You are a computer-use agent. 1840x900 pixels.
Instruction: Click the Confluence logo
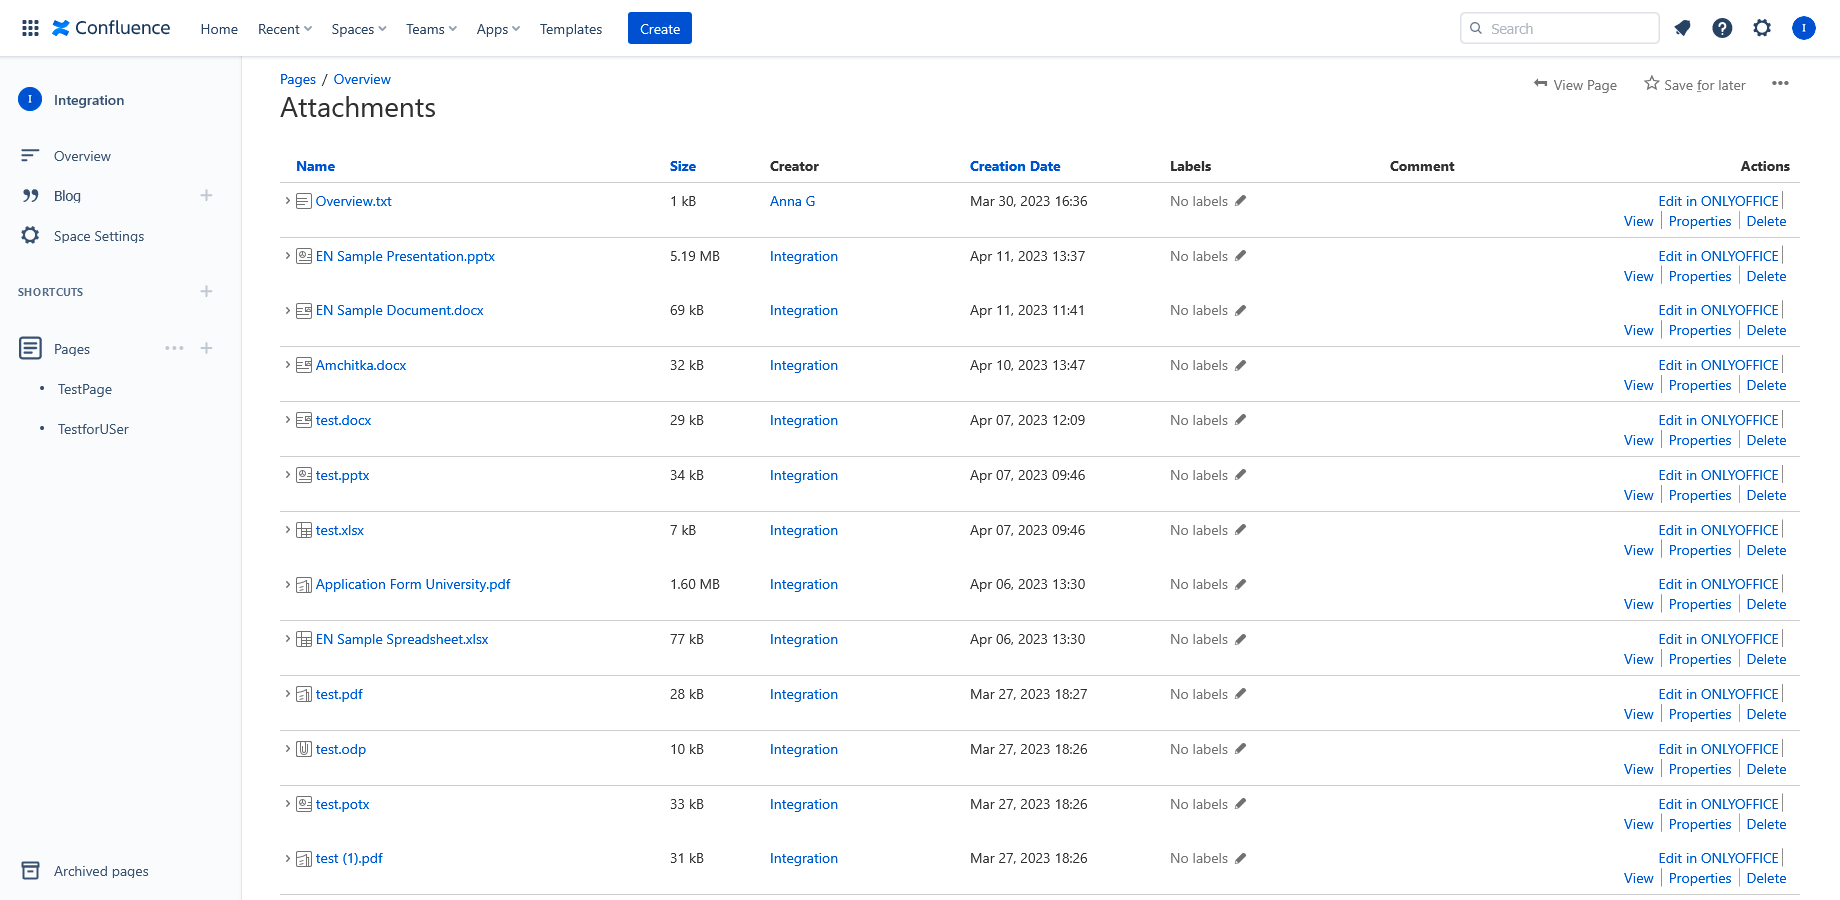pos(111,28)
